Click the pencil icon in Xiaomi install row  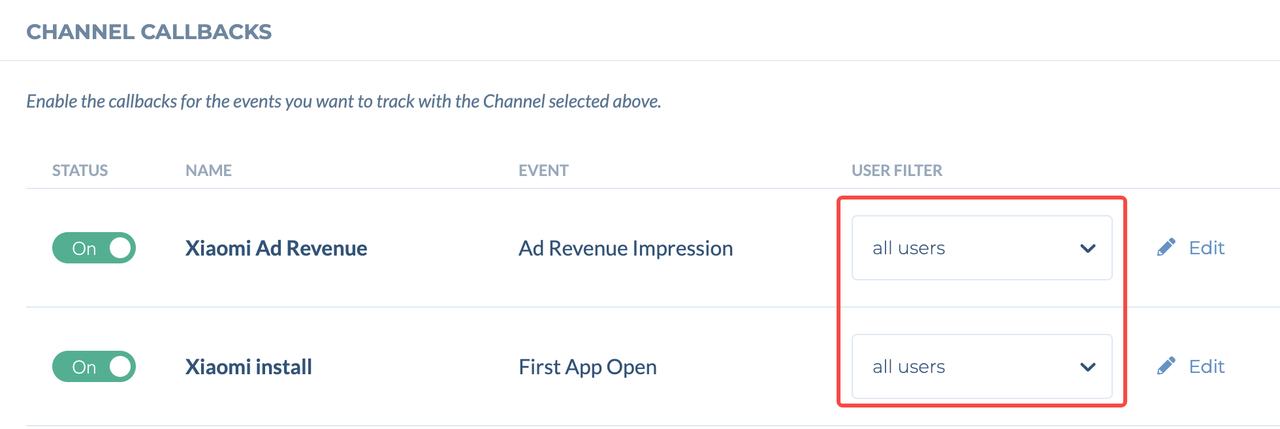pyautogui.click(x=1166, y=367)
